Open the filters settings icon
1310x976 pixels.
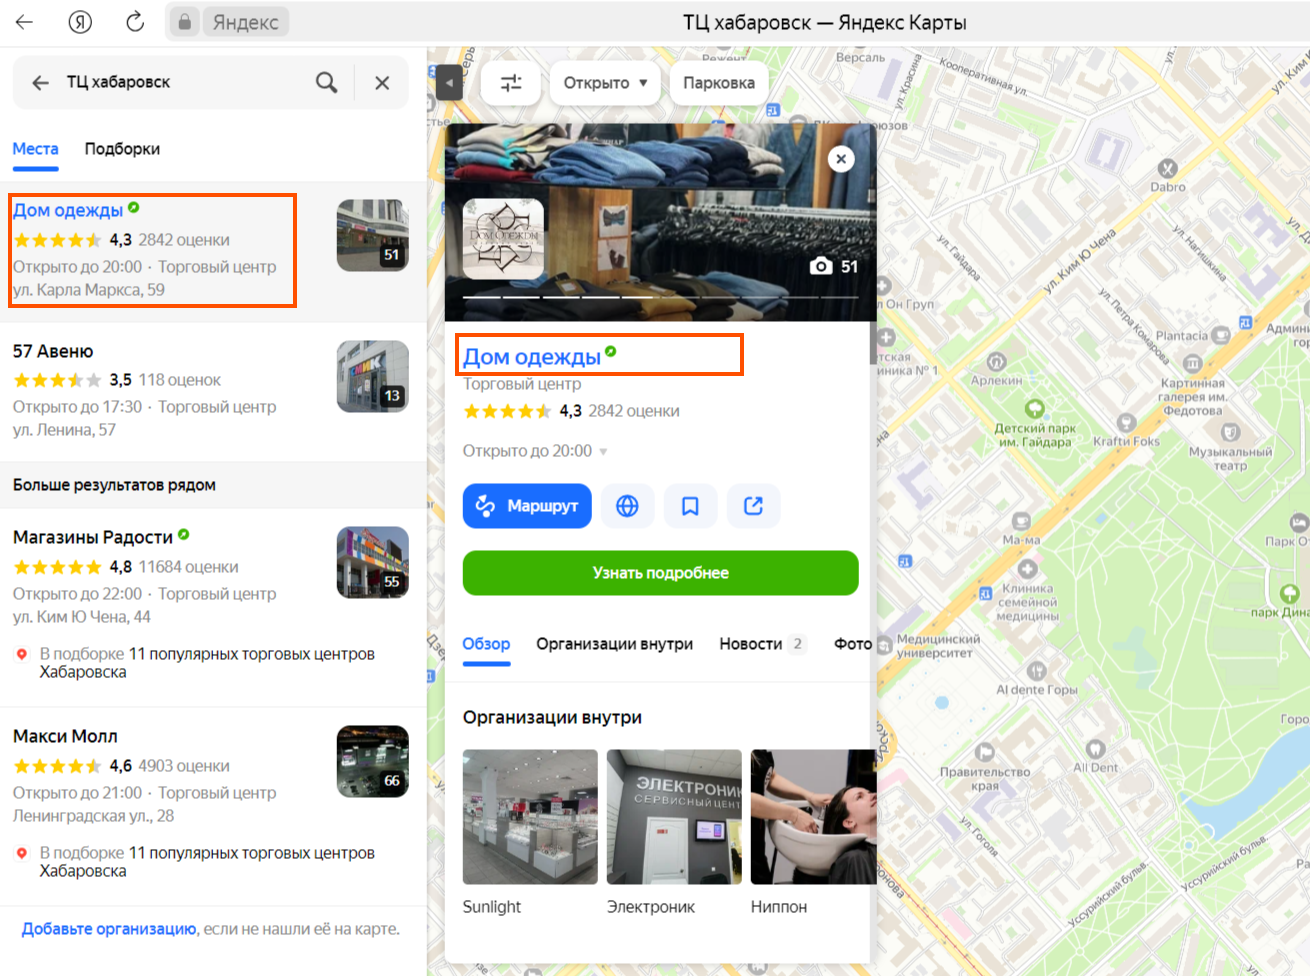pos(511,83)
